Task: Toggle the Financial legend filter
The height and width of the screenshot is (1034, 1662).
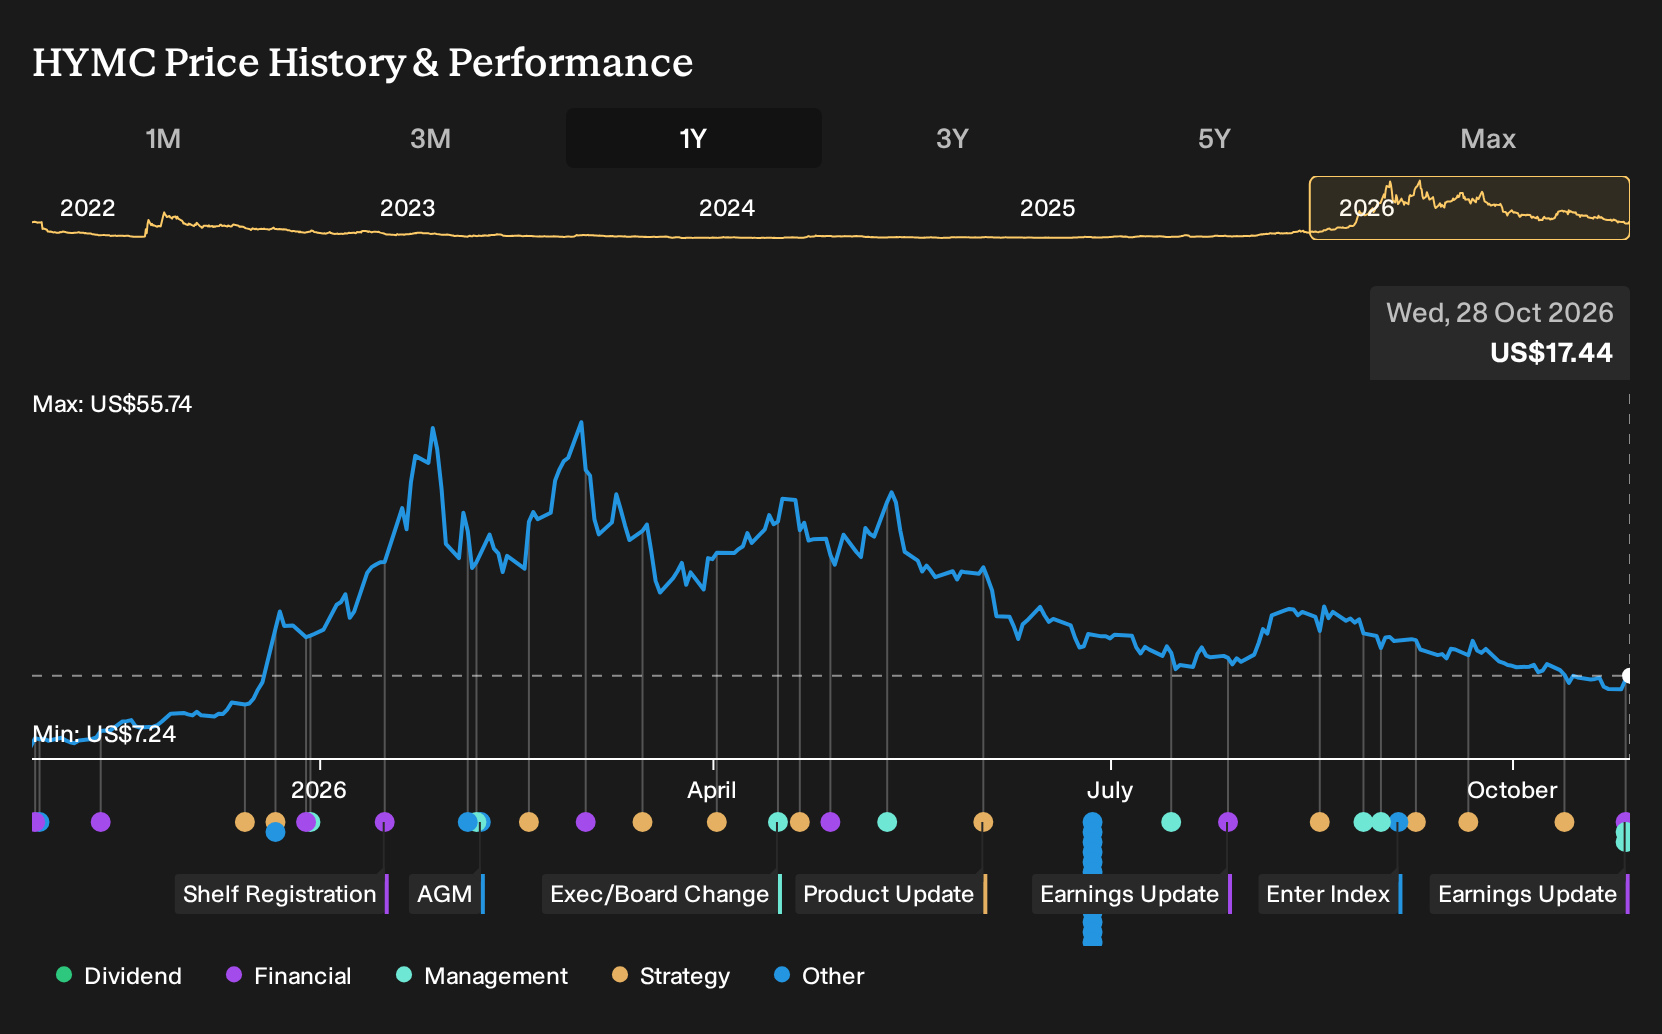Action: point(289,976)
